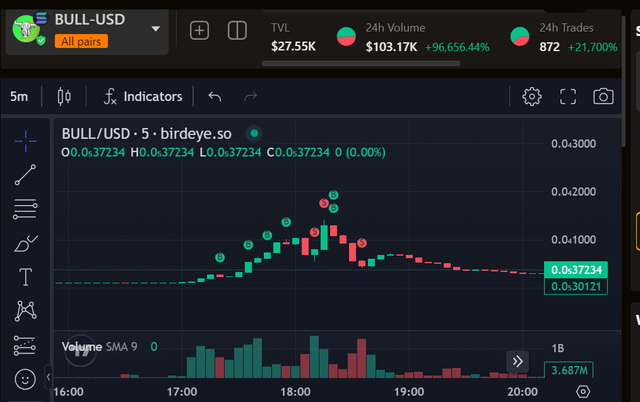Open the chart patterns tool
This screenshot has width=640, height=402.
click(25, 311)
